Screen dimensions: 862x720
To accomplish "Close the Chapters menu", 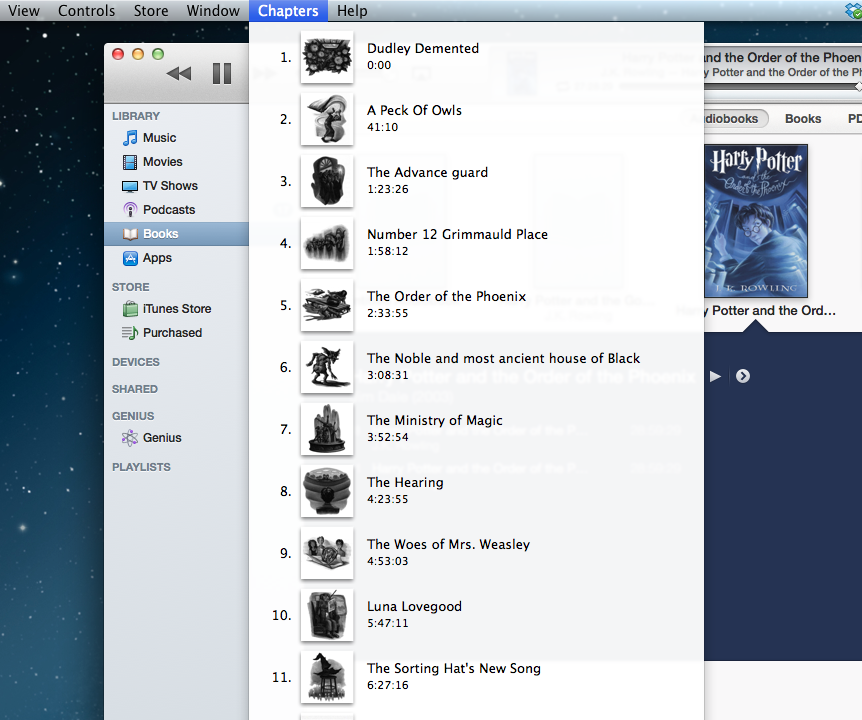I will point(288,10).
